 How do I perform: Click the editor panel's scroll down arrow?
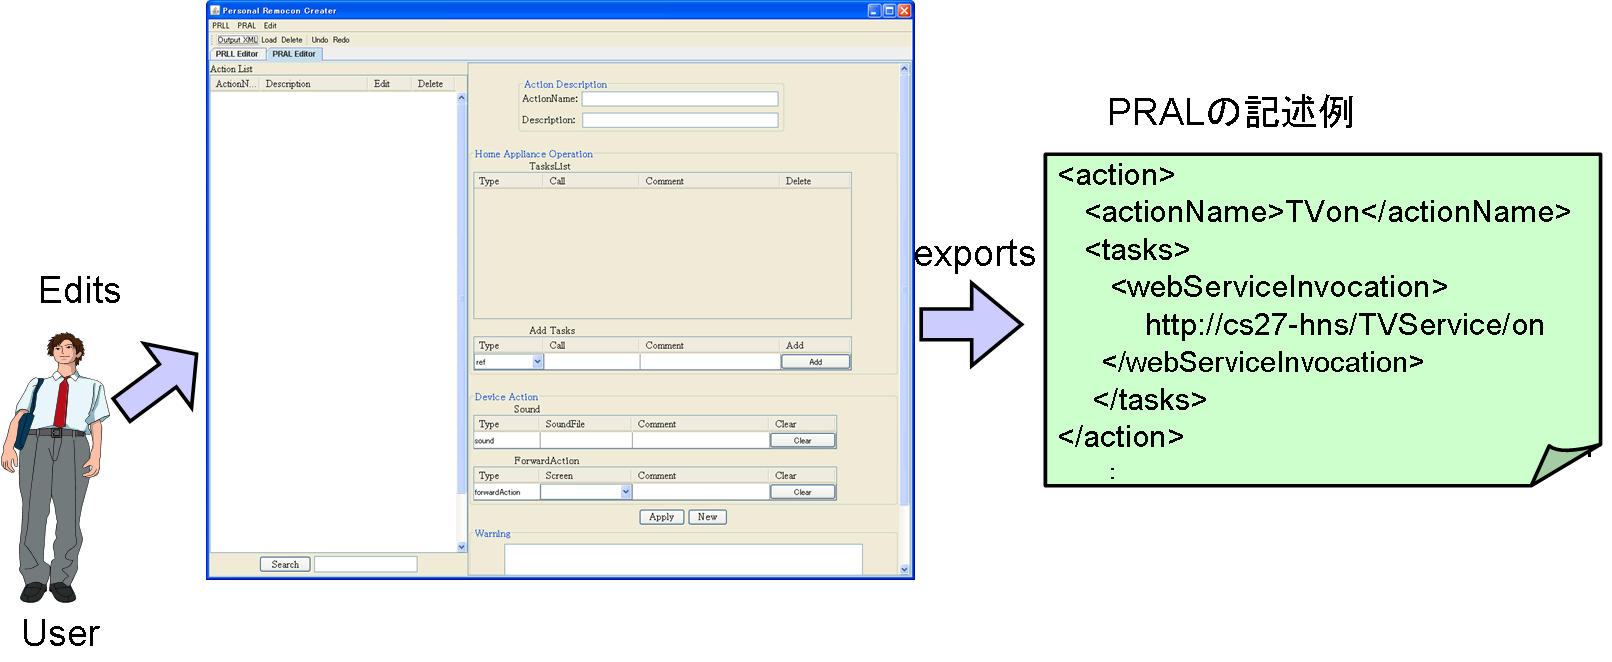pos(904,569)
